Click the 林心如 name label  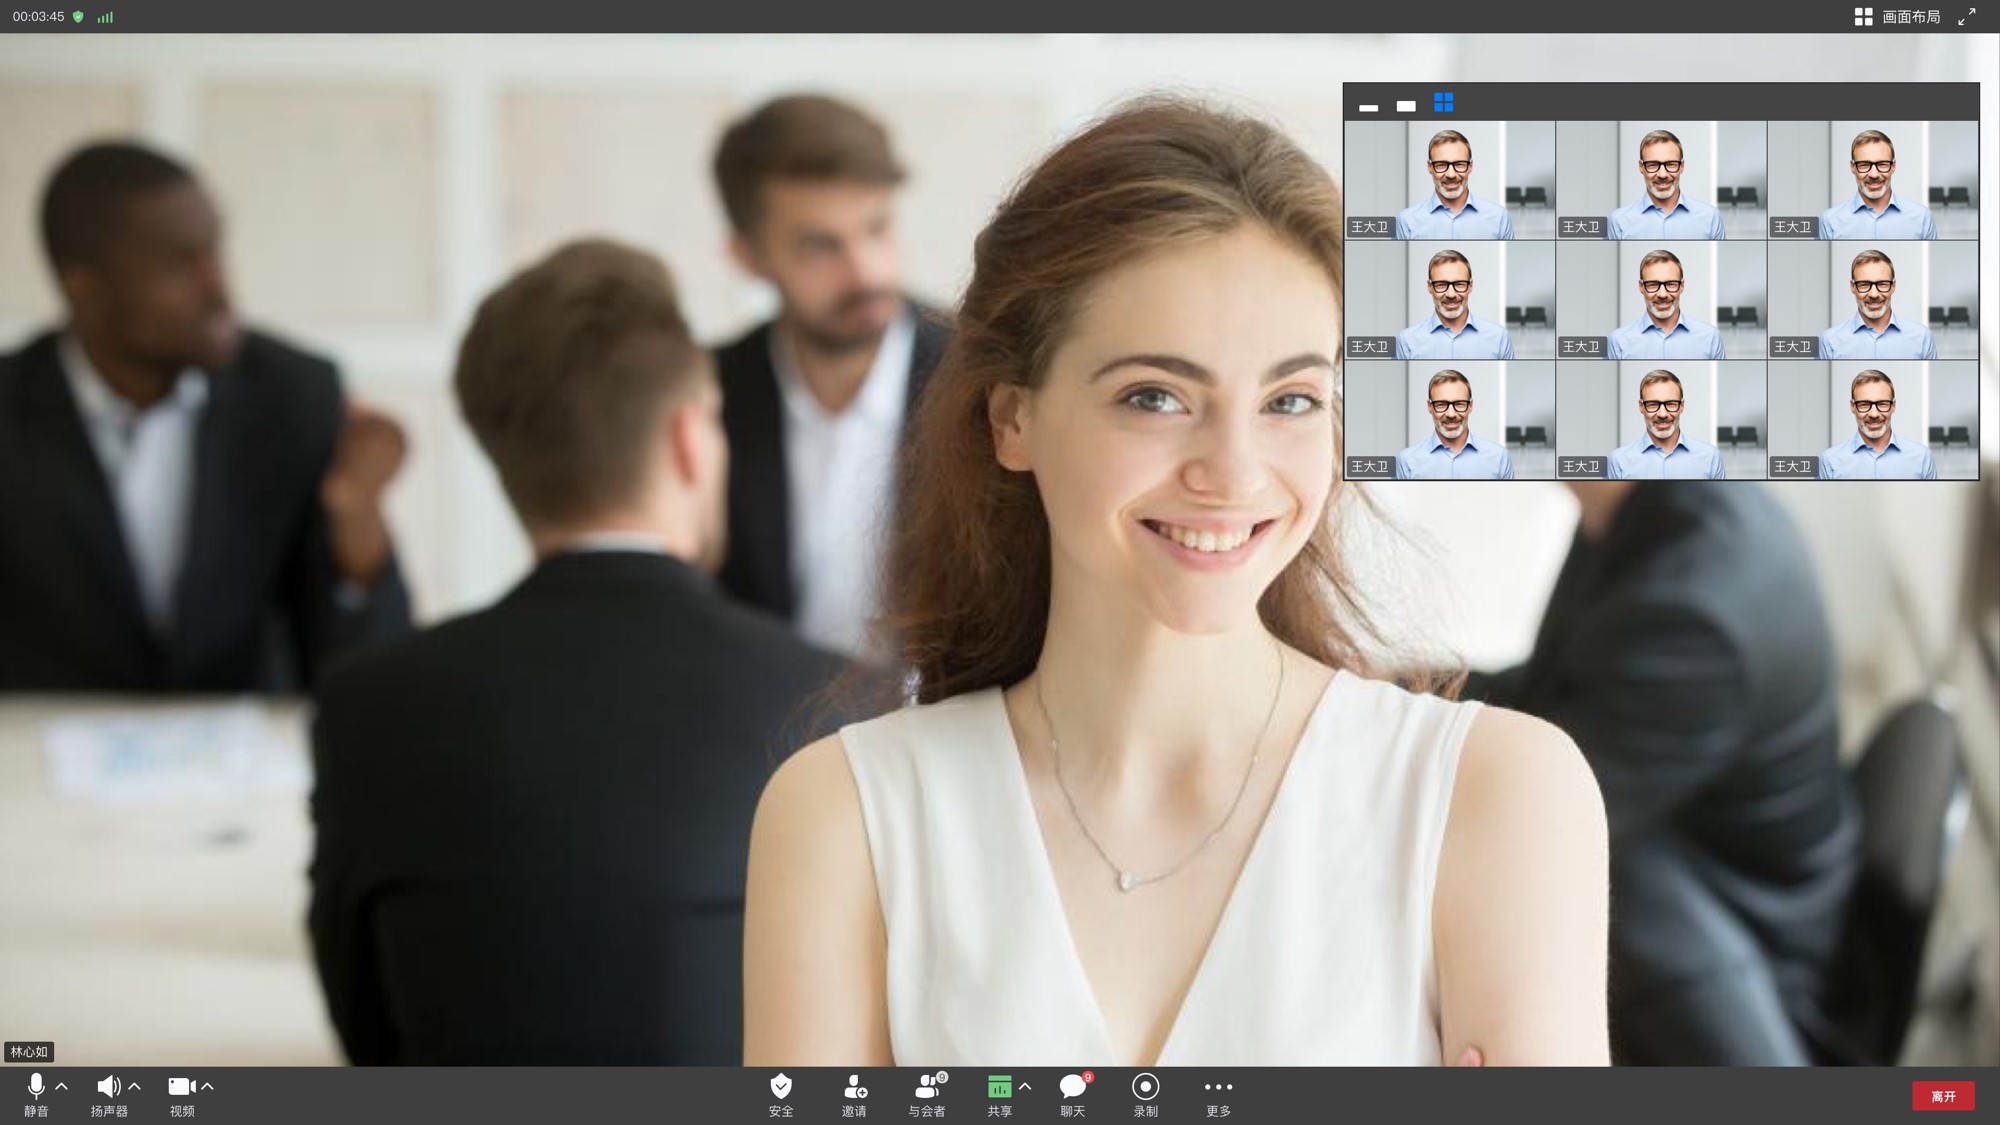(29, 1052)
